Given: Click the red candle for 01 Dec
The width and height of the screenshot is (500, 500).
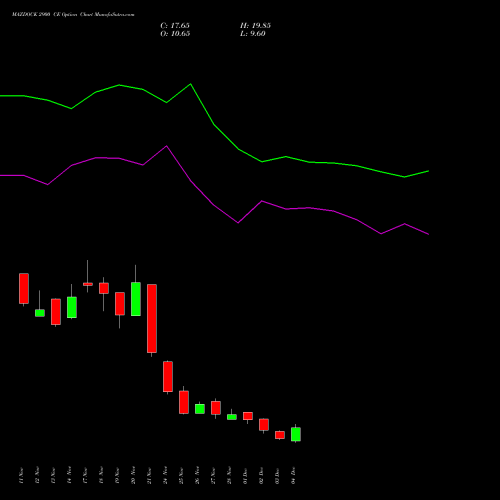Looking at the screenshot, I should tap(248, 416).
